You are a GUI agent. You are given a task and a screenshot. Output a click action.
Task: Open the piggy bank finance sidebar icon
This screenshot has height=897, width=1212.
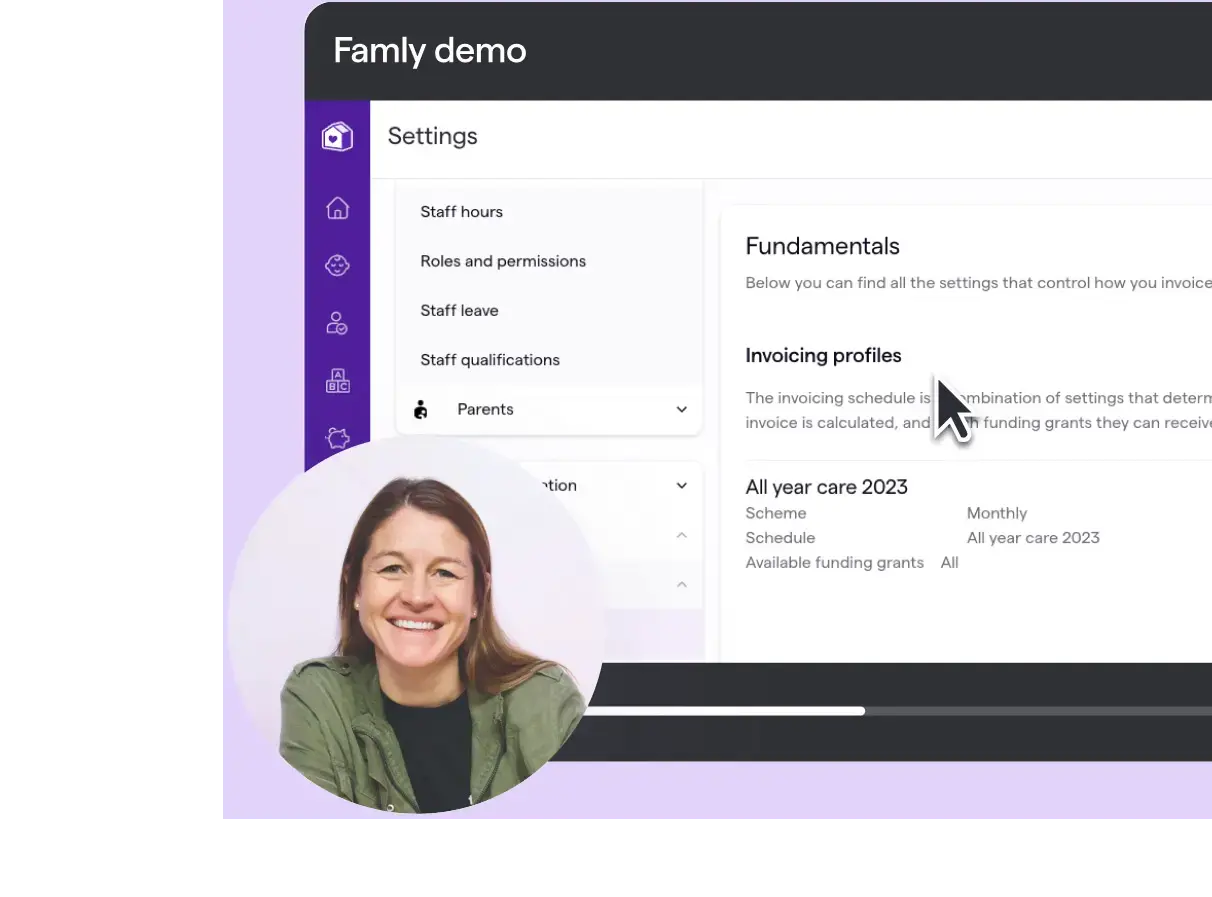[x=338, y=438]
